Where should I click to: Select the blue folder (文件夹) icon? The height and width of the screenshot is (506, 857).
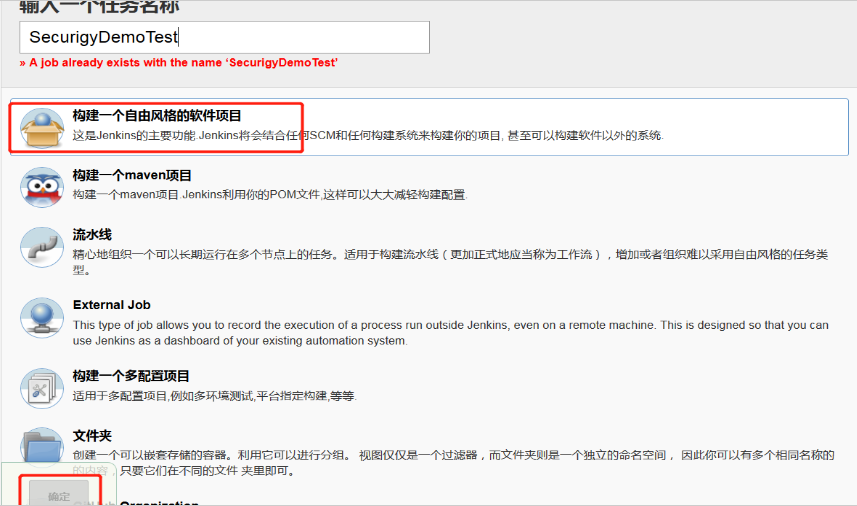pyautogui.click(x=42, y=448)
